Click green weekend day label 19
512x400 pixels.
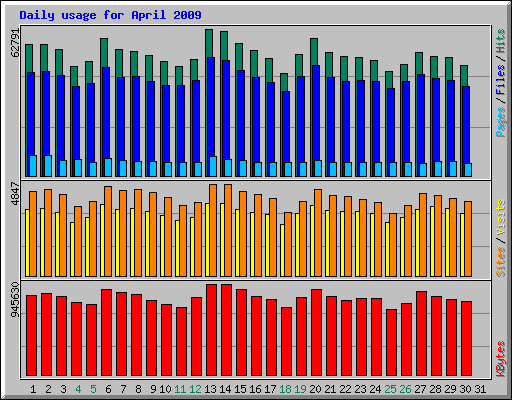click(x=300, y=389)
